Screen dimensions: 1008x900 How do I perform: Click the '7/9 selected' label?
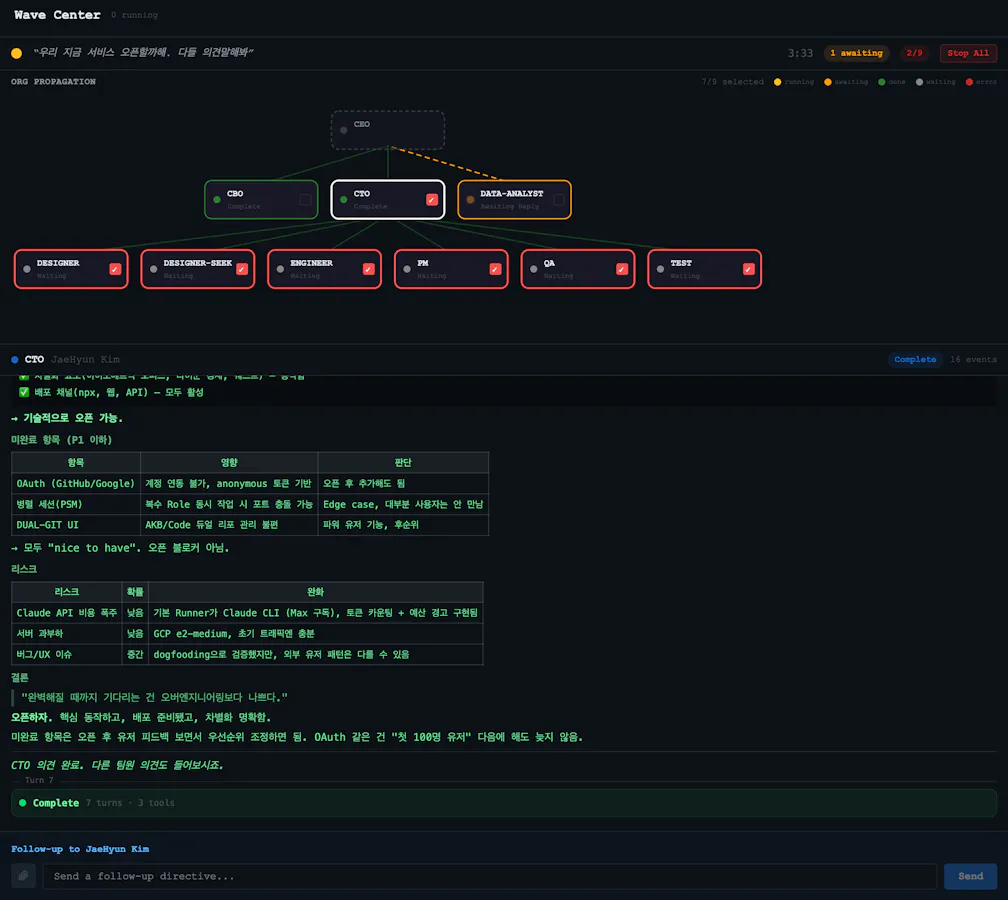[732, 82]
